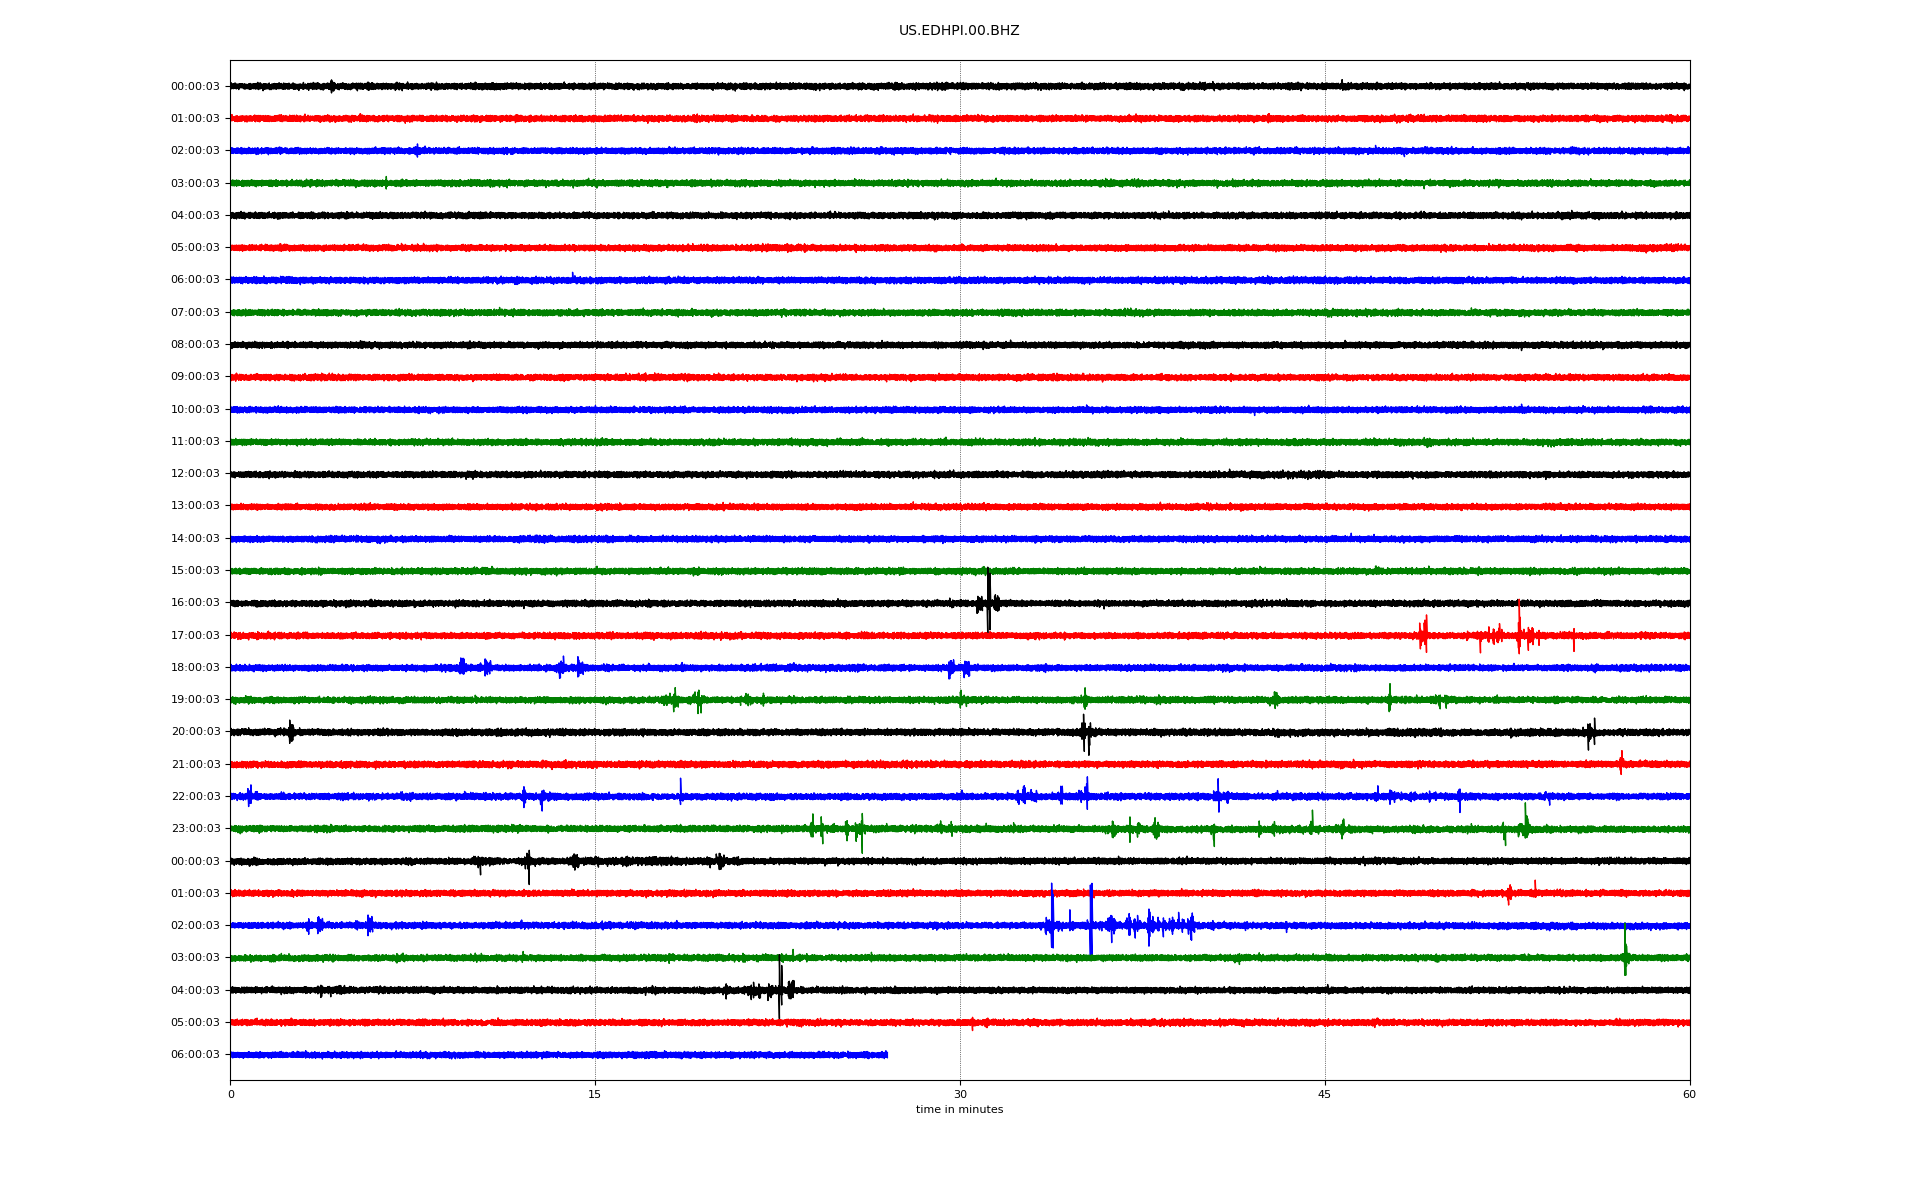Select the 12:00:03 trace label
1920x1200 pixels.
pyautogui.click(x=195, y=474)
